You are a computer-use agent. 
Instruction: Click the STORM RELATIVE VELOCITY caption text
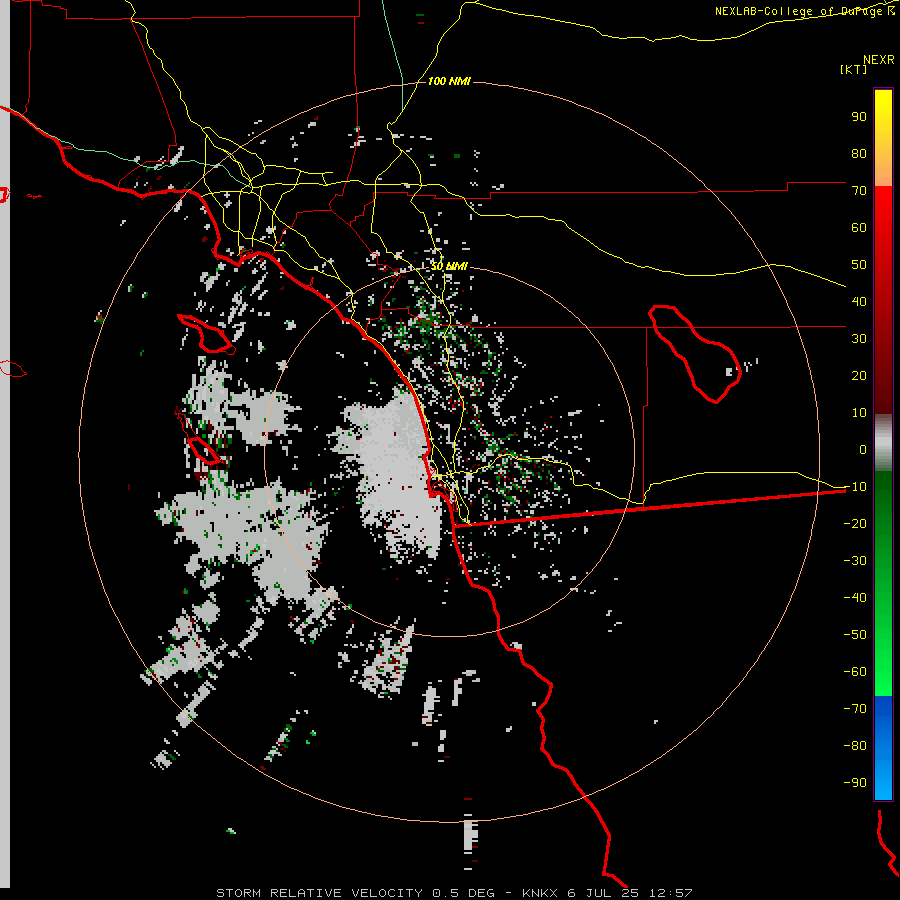319,893
